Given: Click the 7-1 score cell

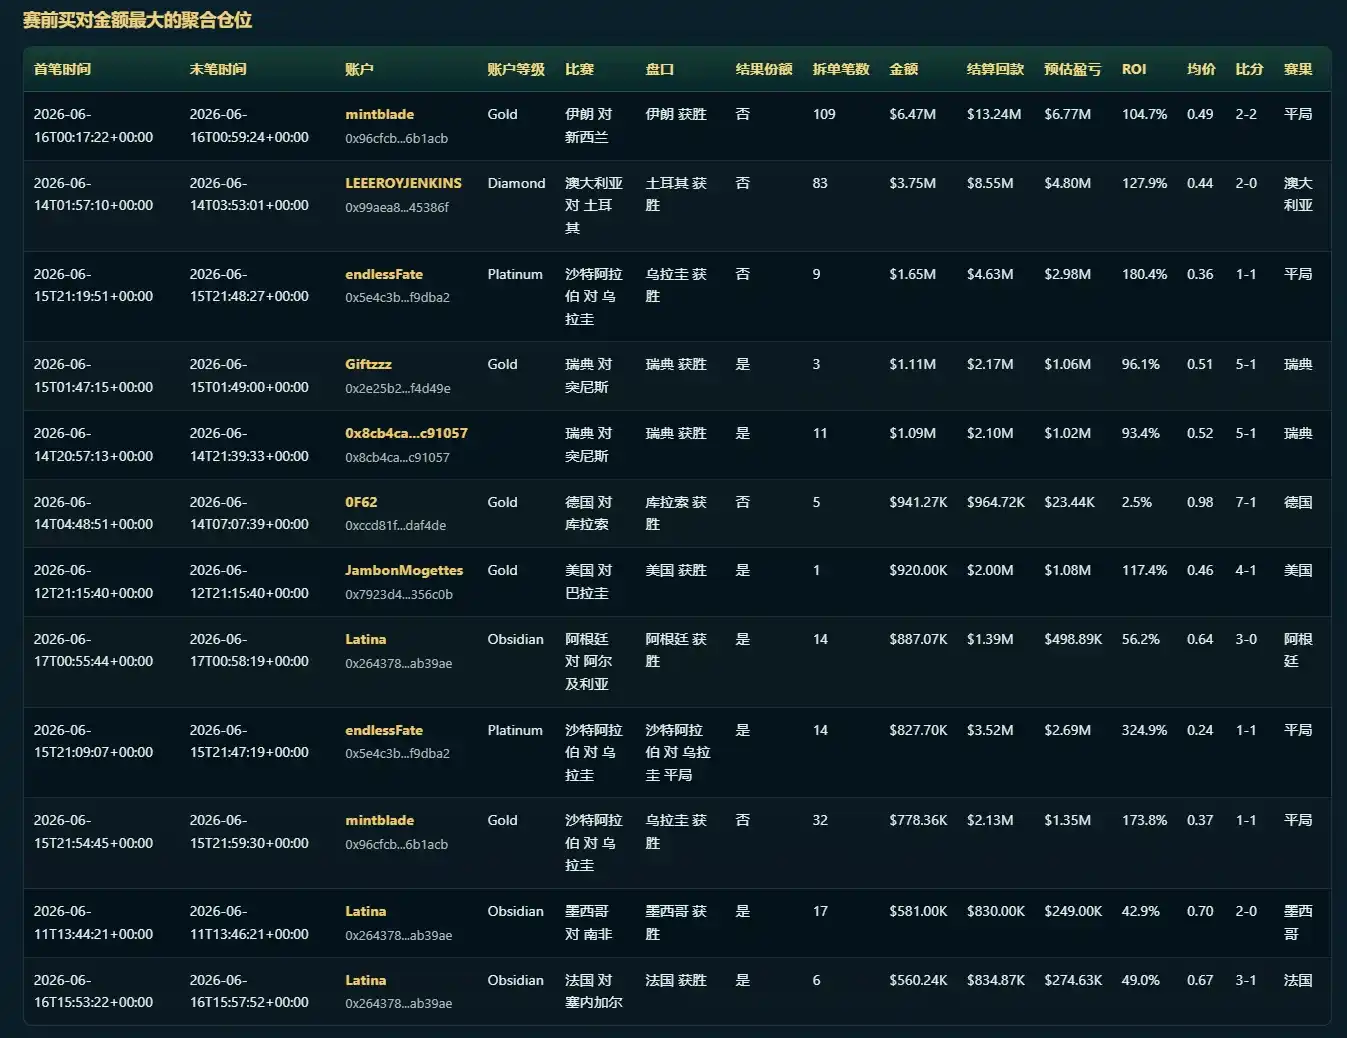Looking at the screenshot, I should point(1246,502).
